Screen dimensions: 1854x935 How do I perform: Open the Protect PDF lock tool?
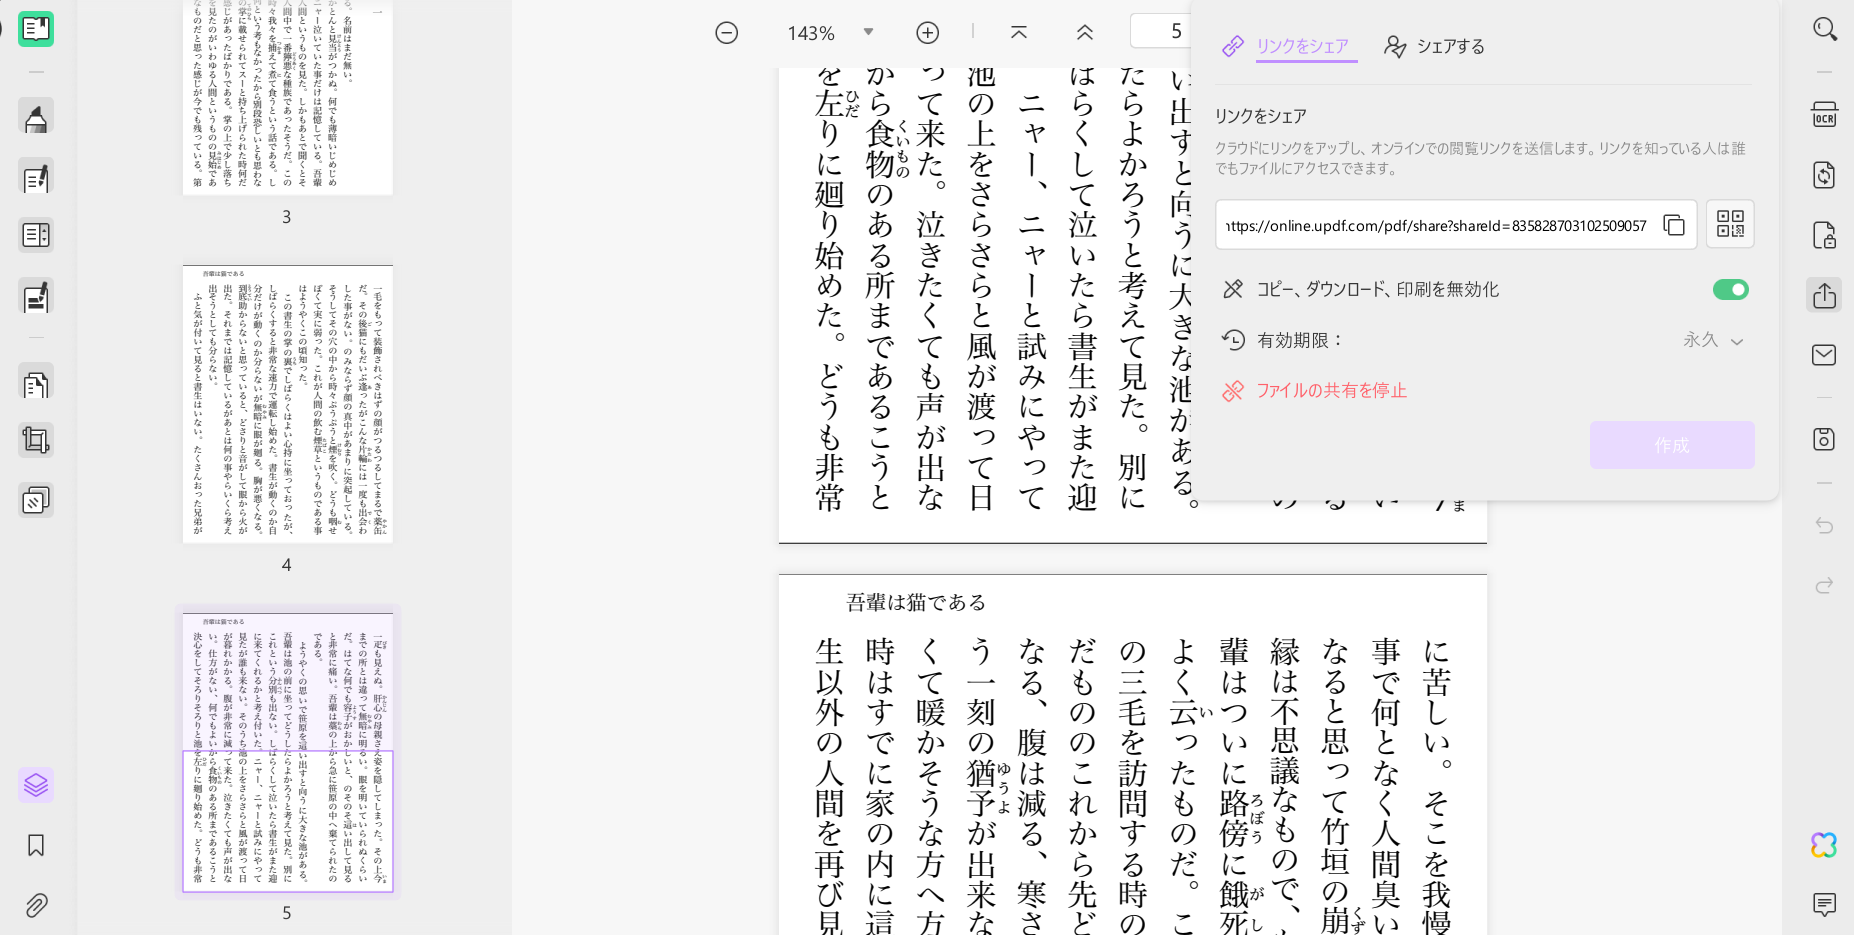[x=1825, y=235]
